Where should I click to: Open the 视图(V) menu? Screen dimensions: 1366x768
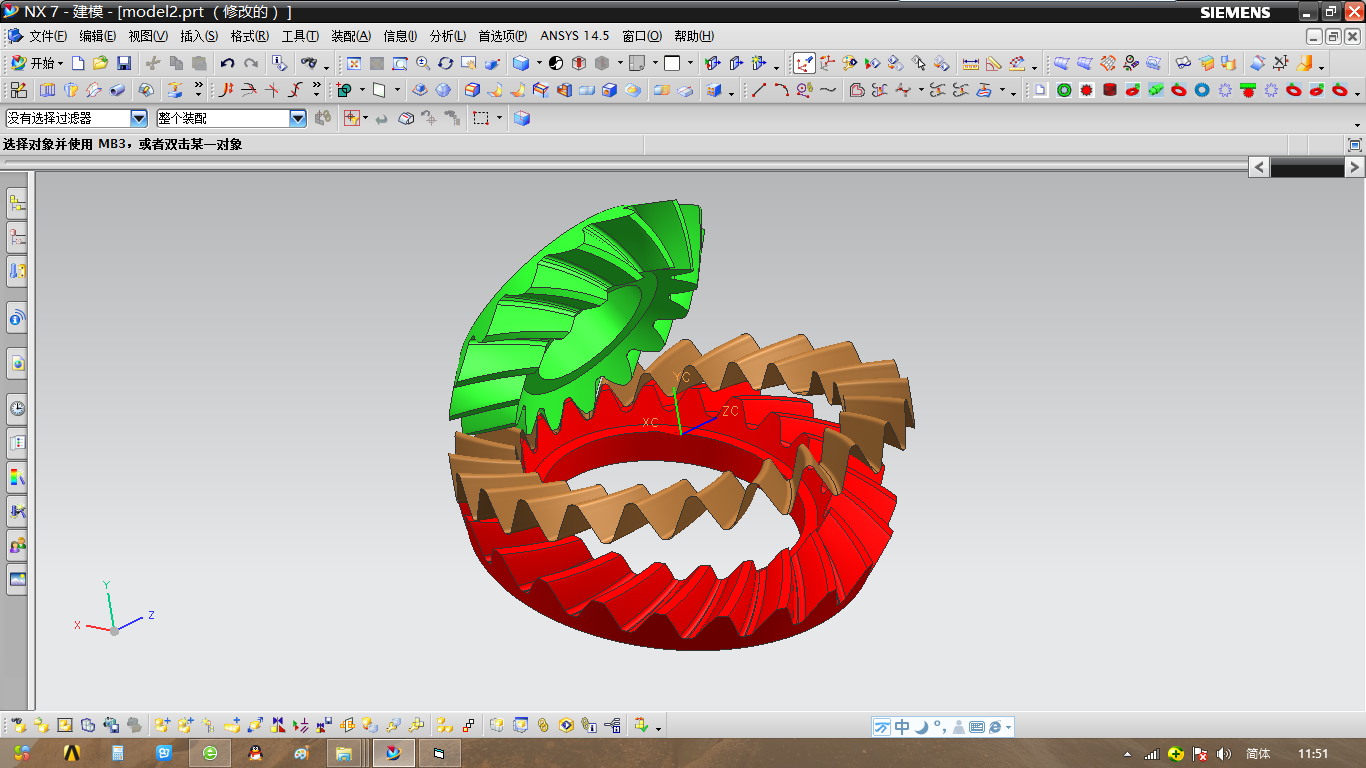(148, 36)
